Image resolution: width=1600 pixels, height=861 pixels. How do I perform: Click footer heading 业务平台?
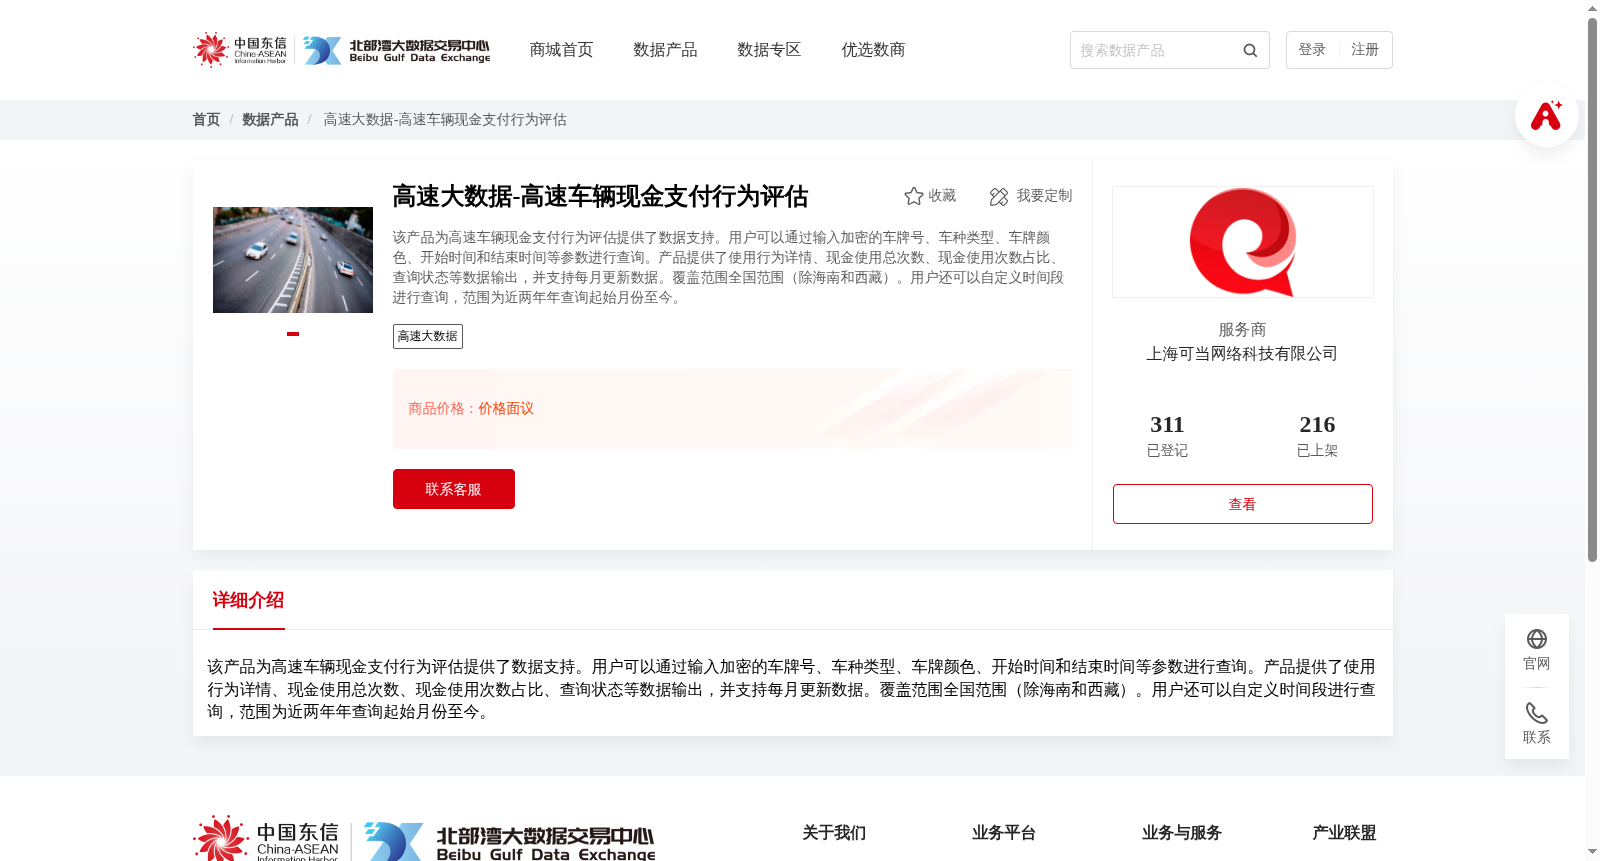[x=1004, y=833]
